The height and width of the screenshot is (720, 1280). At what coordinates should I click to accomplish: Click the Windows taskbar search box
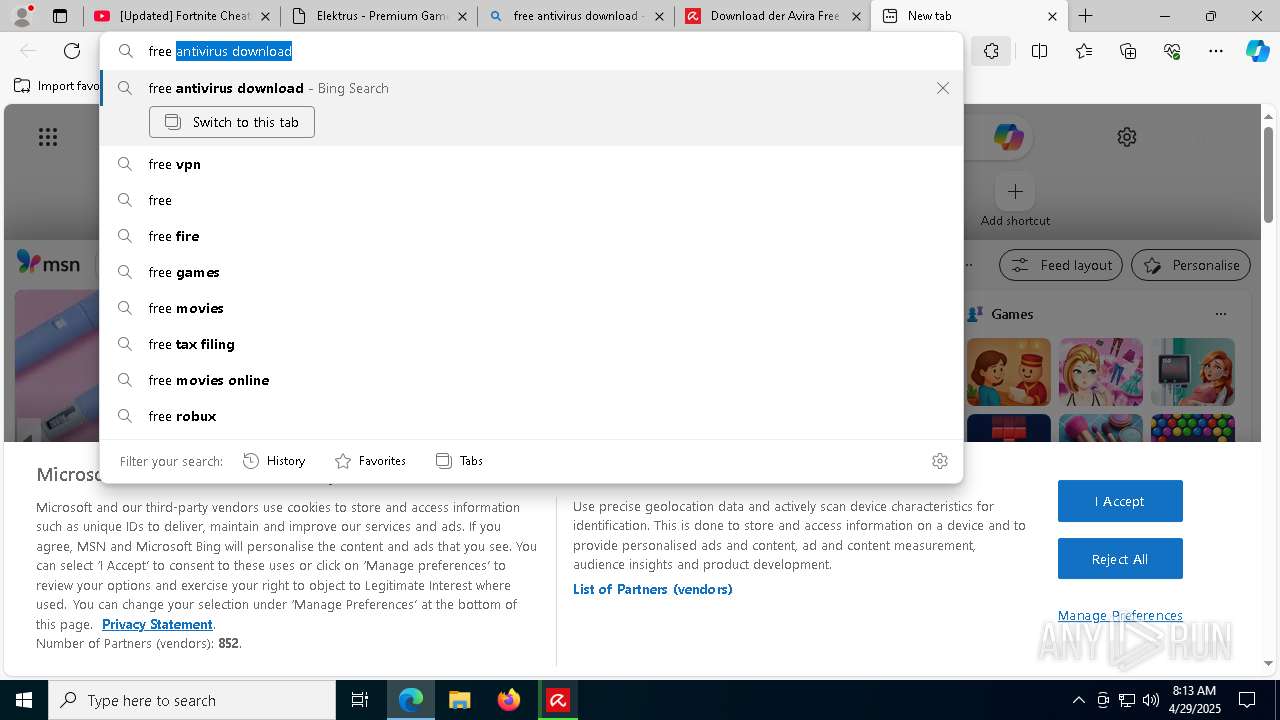click(192, 700)
